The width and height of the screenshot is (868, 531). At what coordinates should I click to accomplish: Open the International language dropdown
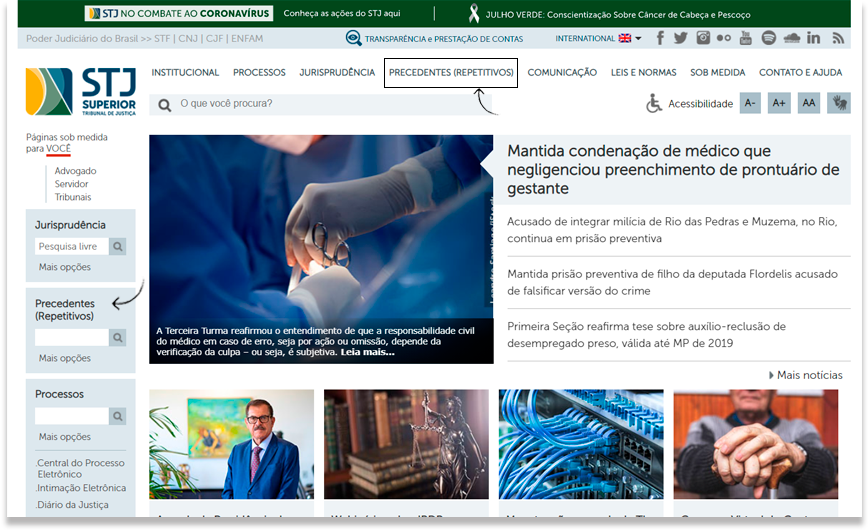pos(598,38)
